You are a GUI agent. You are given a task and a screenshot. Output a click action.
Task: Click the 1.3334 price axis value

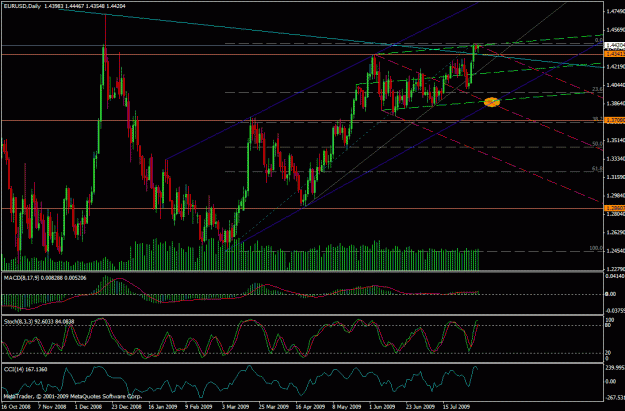(x=615, y=159)
